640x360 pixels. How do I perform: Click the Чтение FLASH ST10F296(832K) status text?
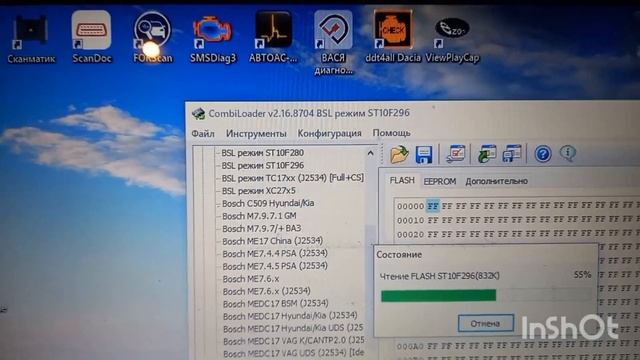(x=440, y=276)
